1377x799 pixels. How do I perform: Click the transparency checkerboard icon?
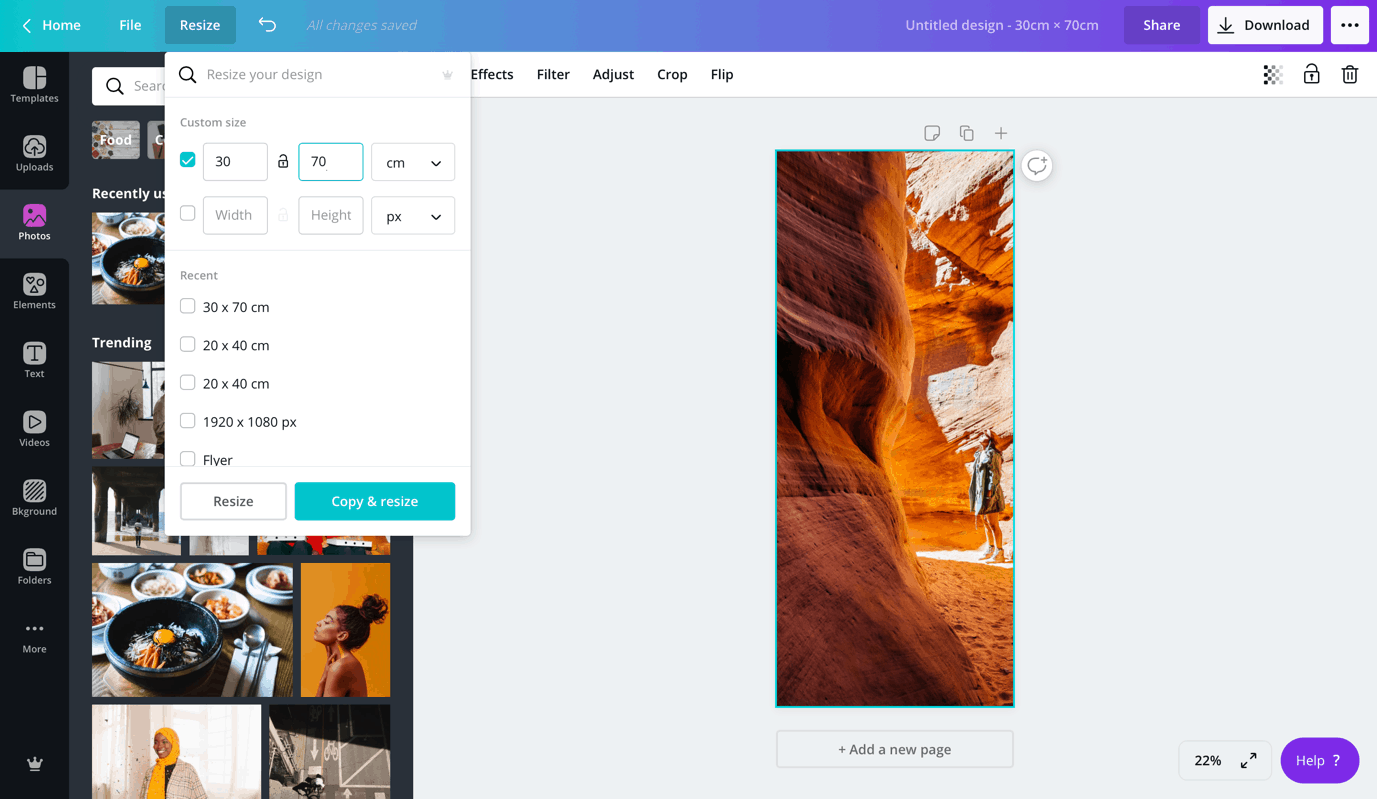pos(1271,74)
